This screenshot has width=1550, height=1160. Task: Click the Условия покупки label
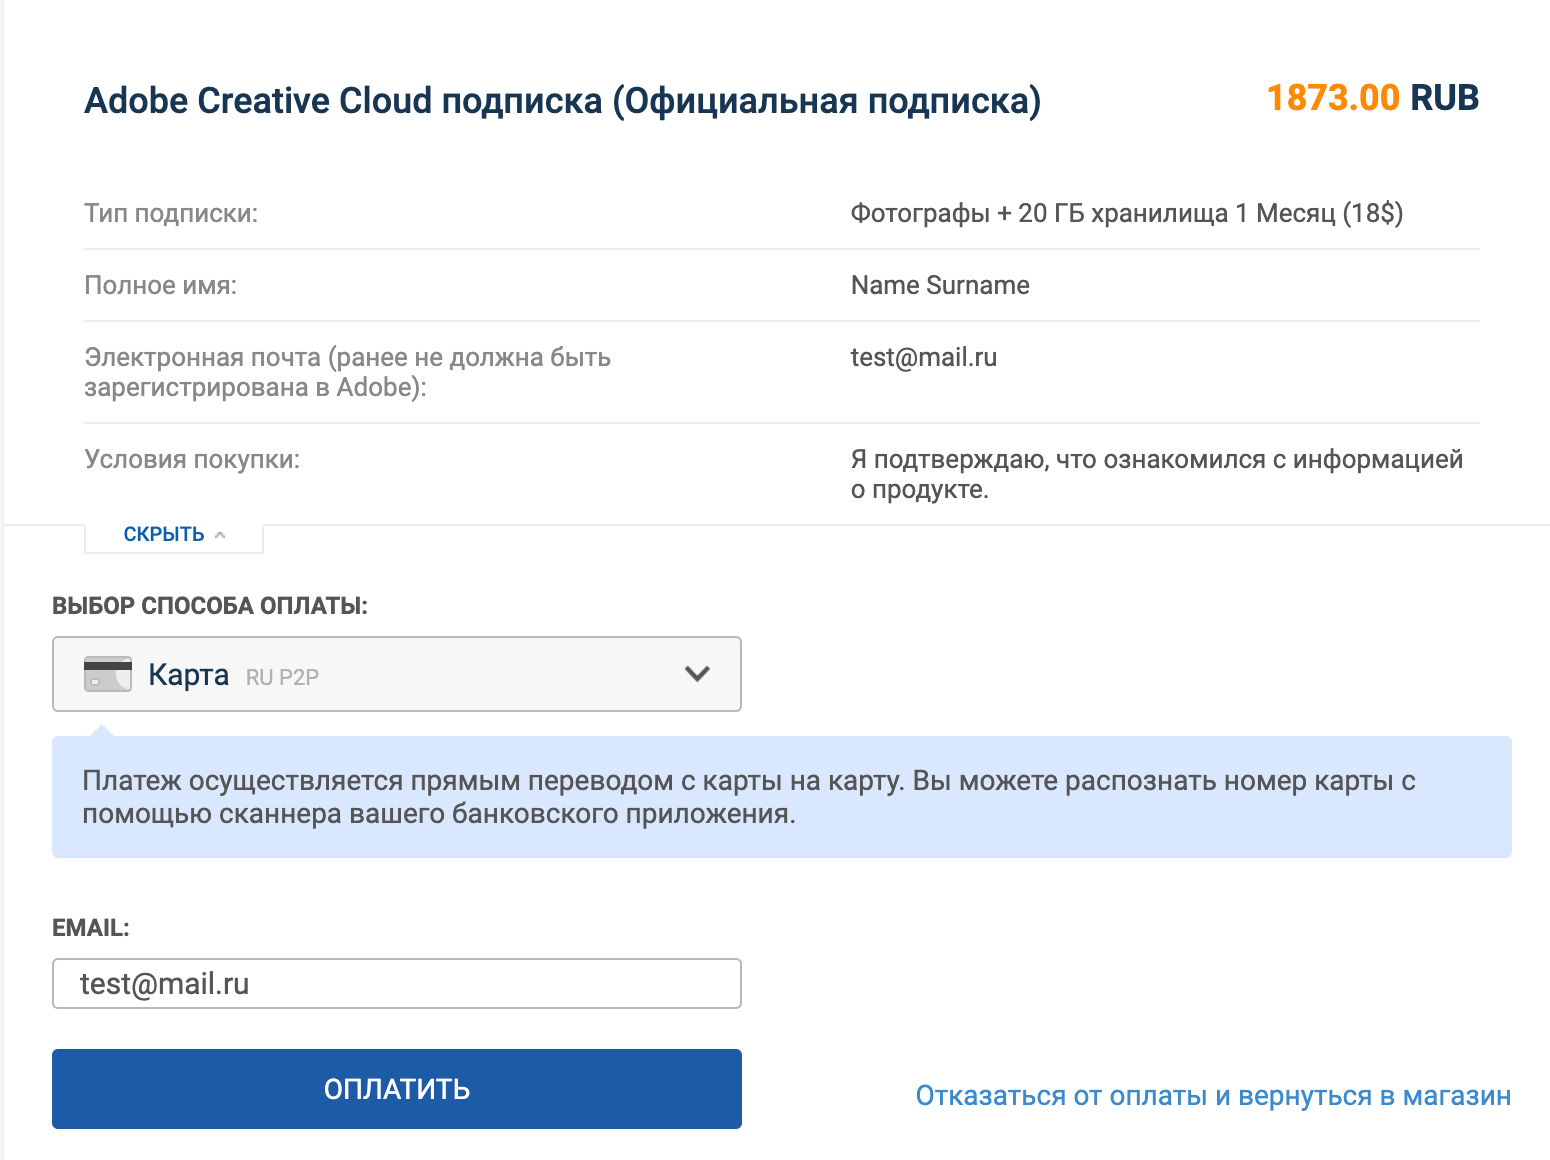(192, 460)
